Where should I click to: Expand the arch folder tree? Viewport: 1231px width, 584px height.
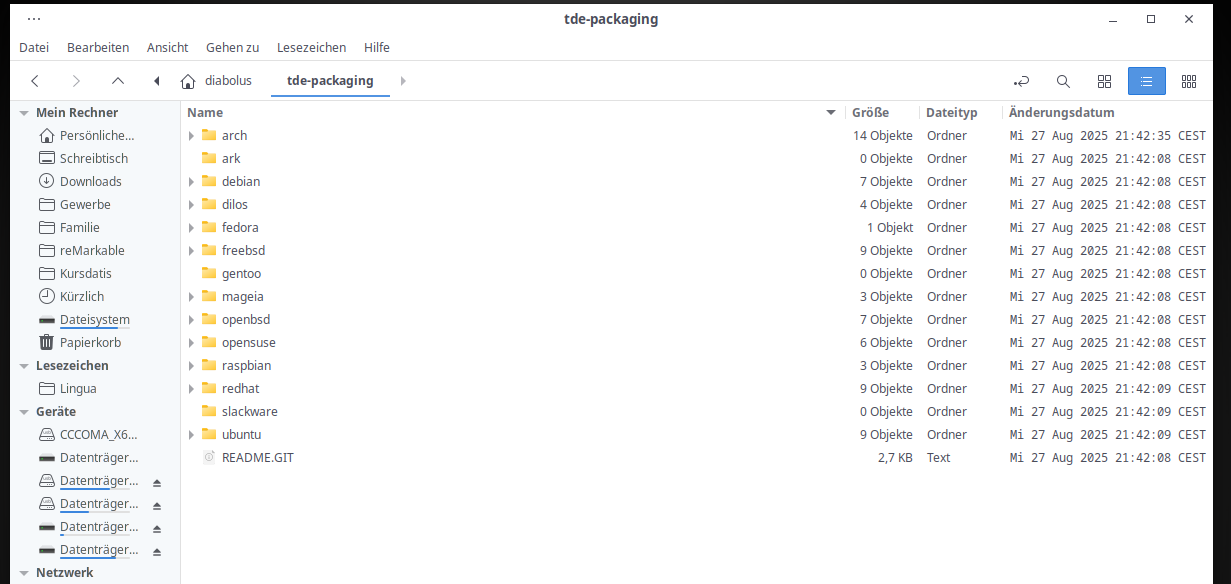pos(192,135)
